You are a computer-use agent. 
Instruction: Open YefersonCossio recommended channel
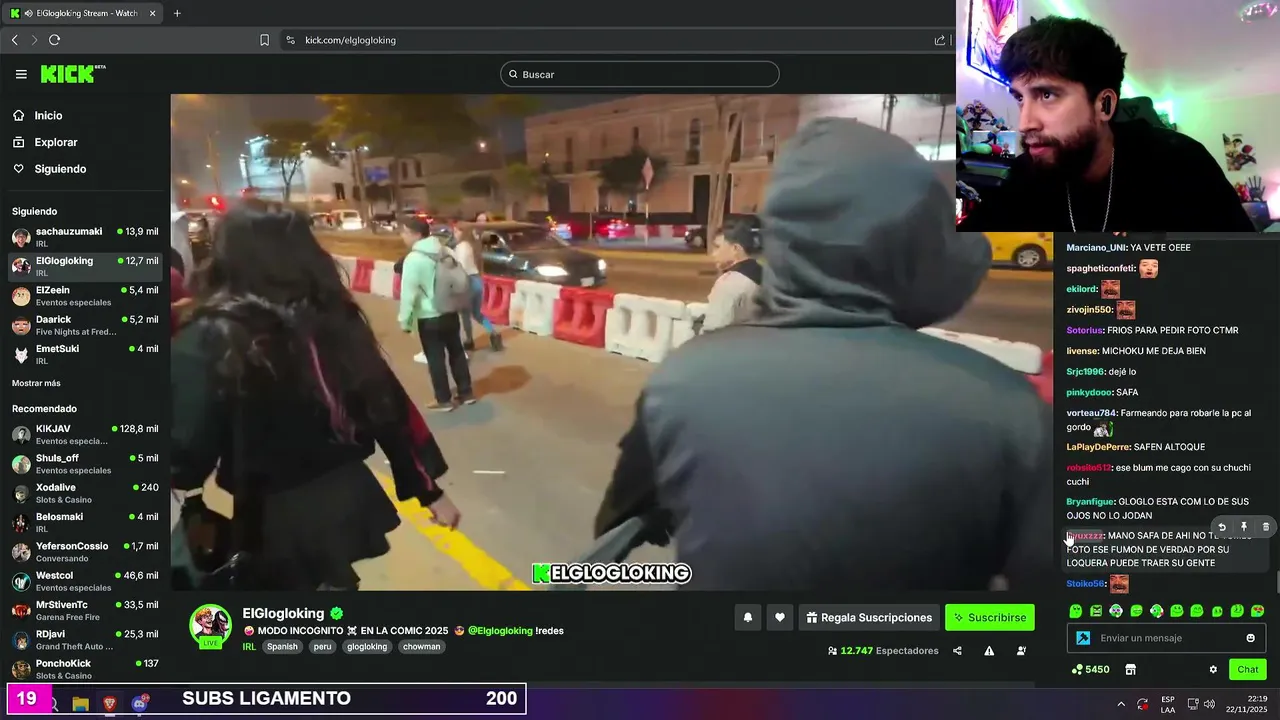tap(85, 552)
